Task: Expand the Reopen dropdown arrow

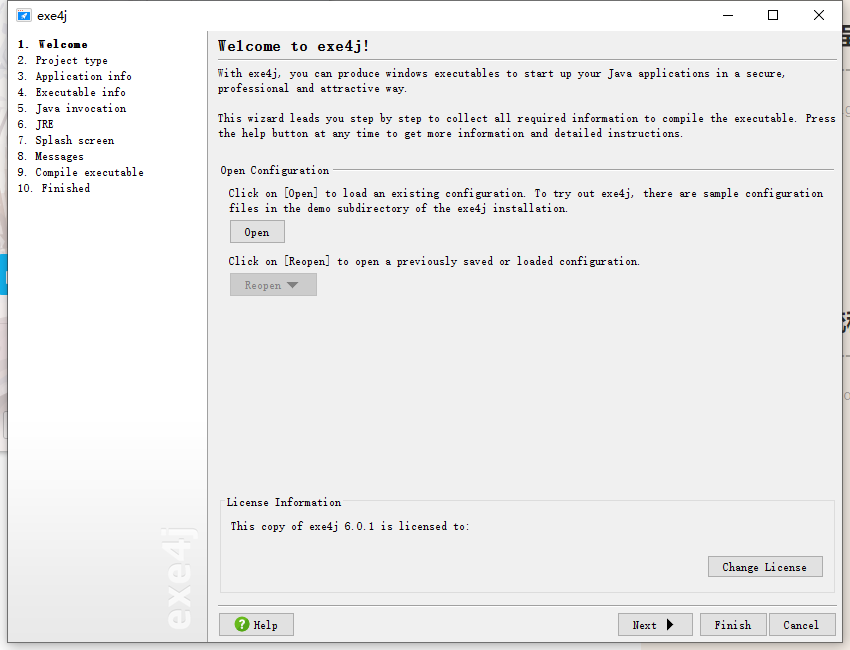Action: (292, 285)
